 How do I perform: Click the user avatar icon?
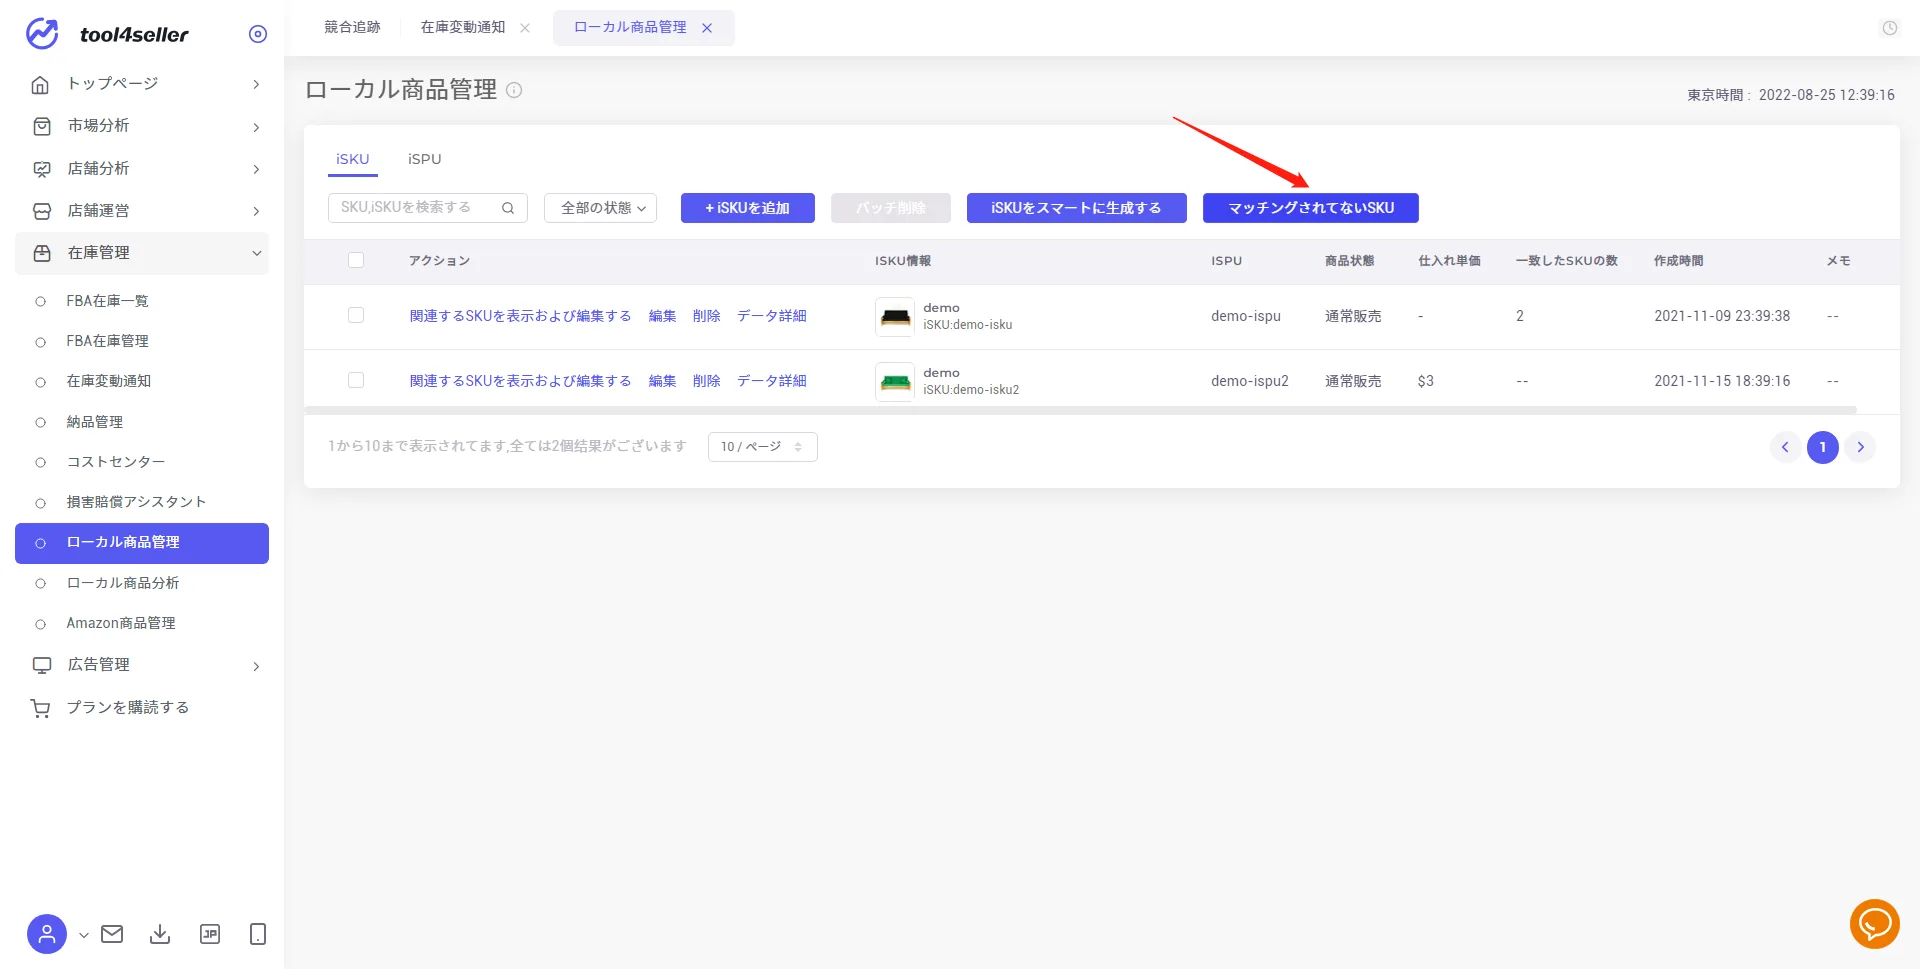(x=46, y=934)
